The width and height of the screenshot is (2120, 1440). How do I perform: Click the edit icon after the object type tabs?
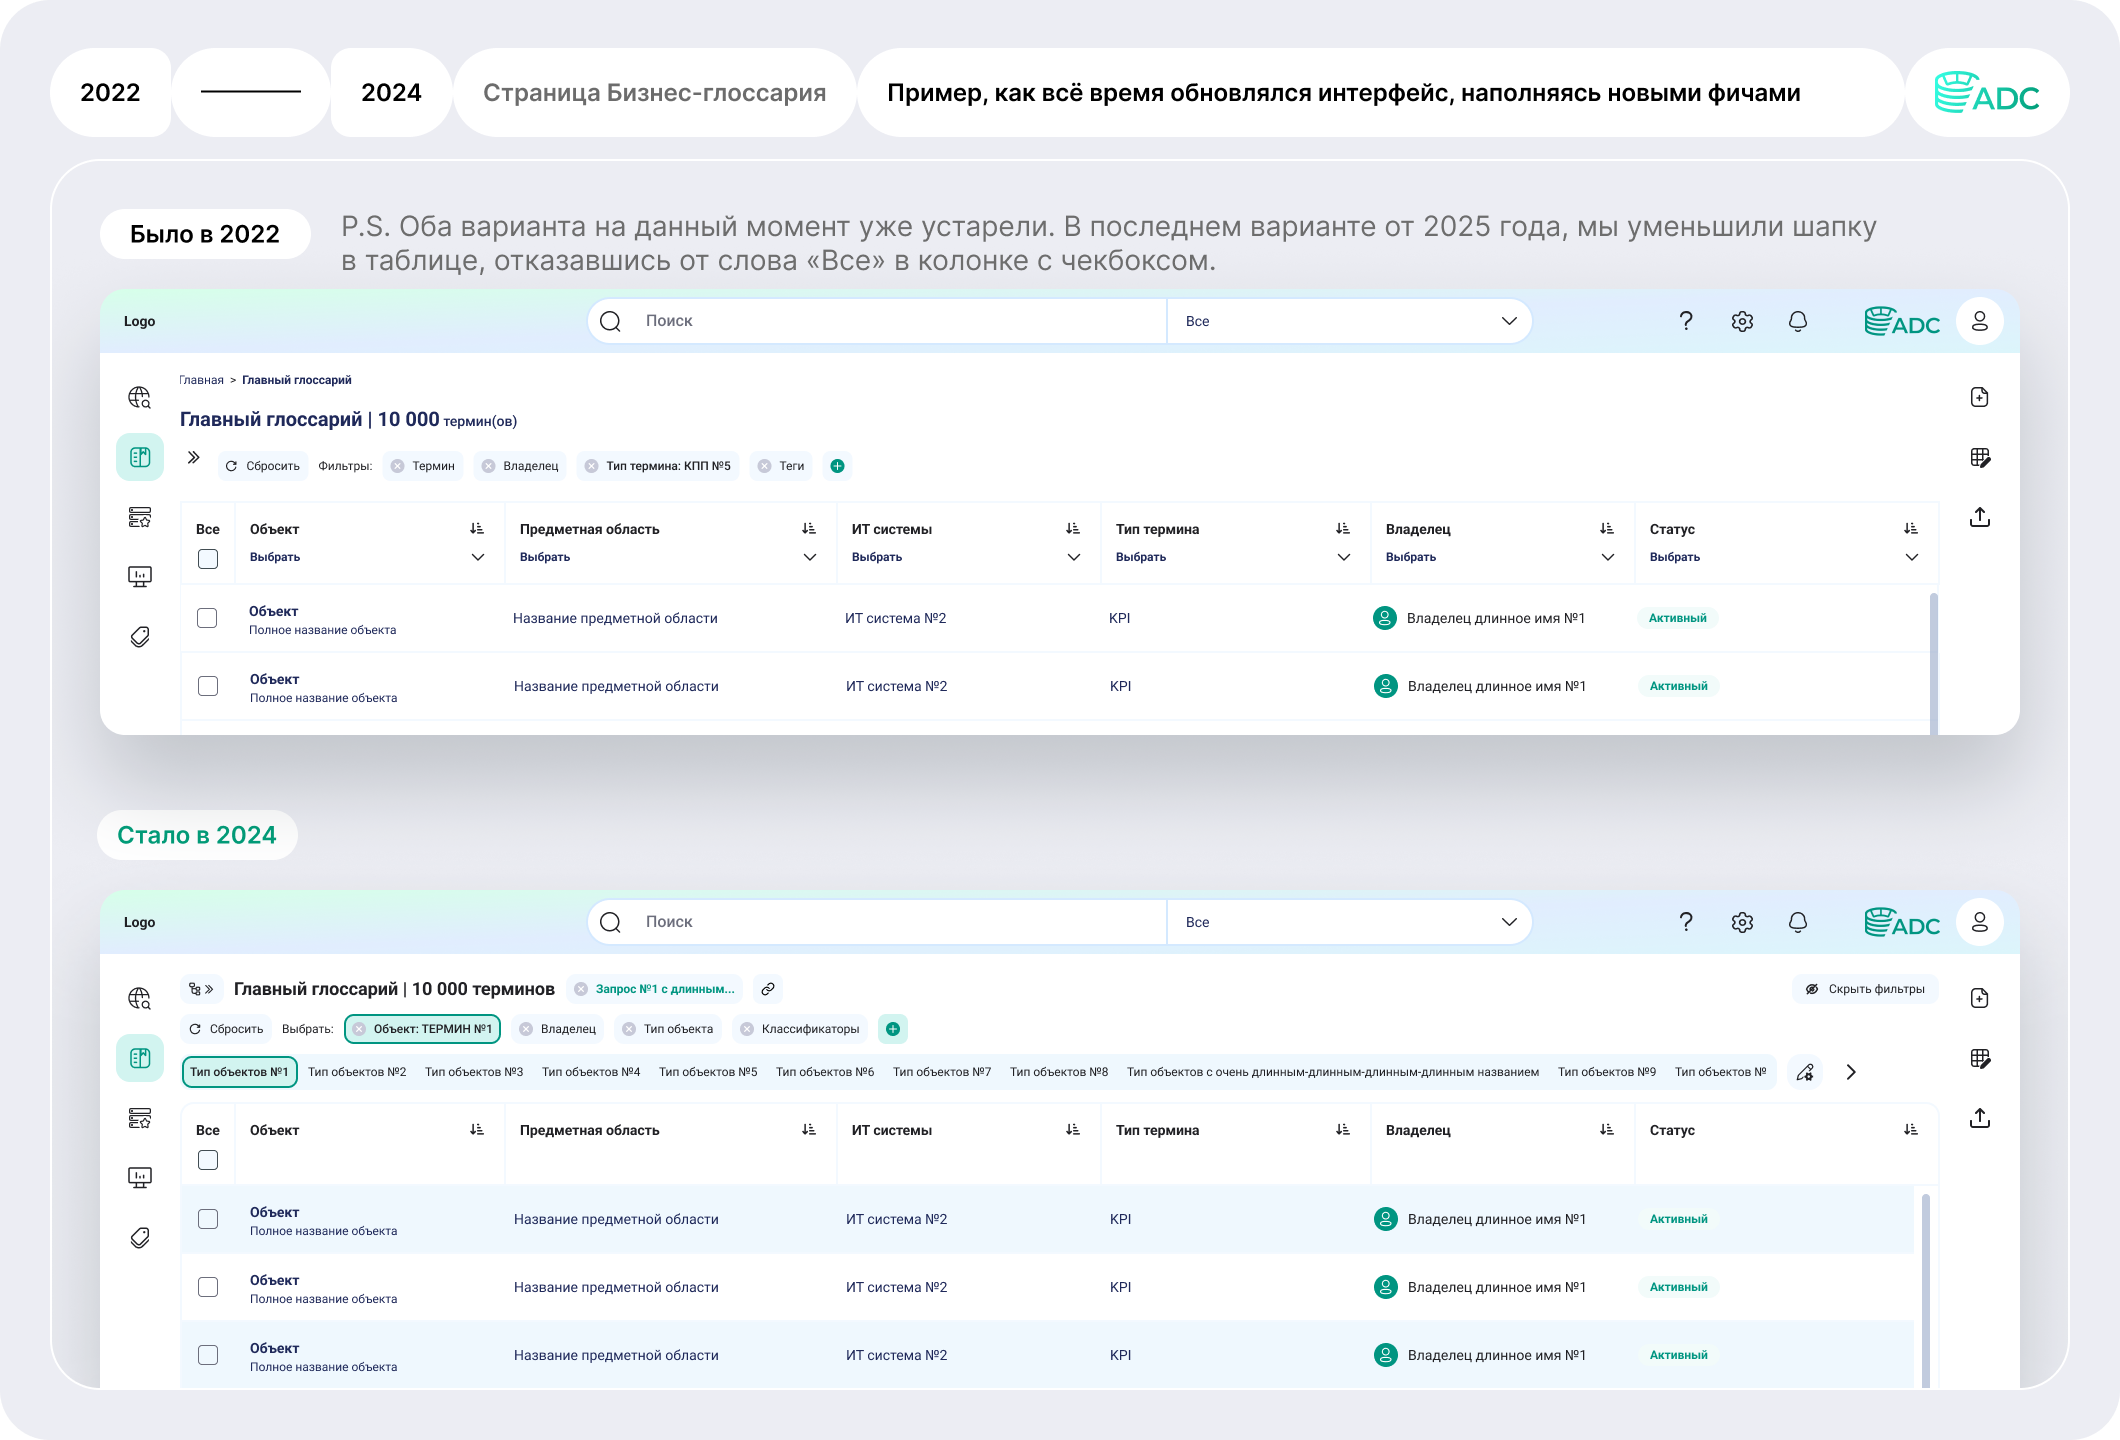[1805, 1072]
